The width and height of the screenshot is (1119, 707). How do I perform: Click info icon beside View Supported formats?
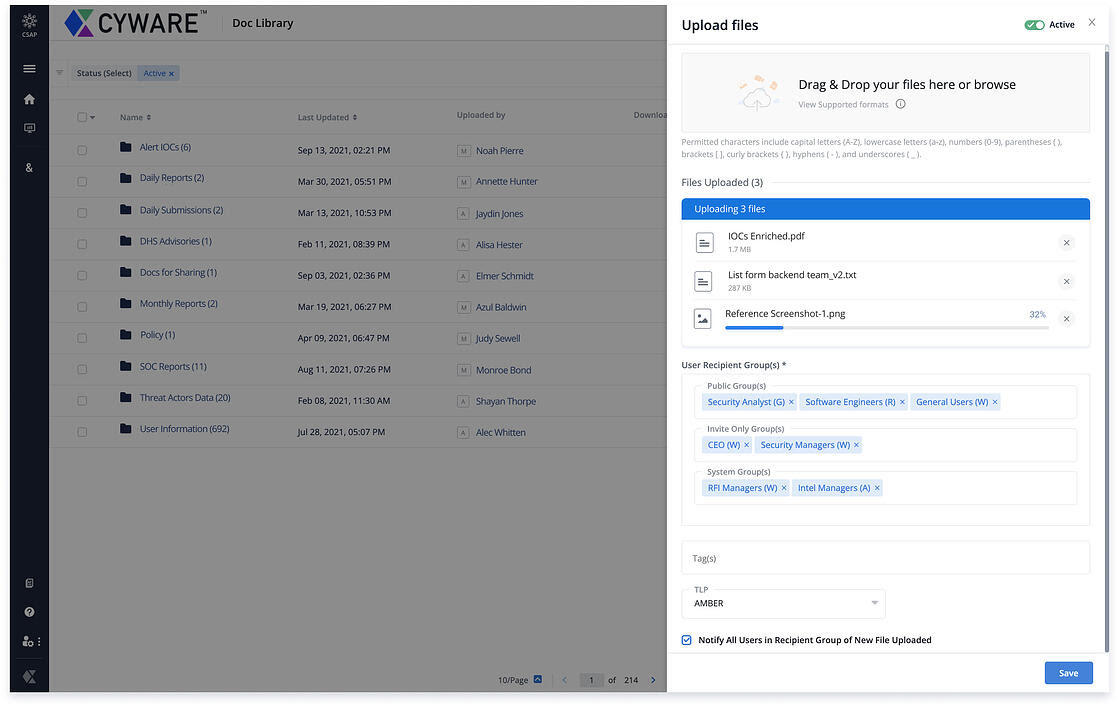[x=900, y=104]
